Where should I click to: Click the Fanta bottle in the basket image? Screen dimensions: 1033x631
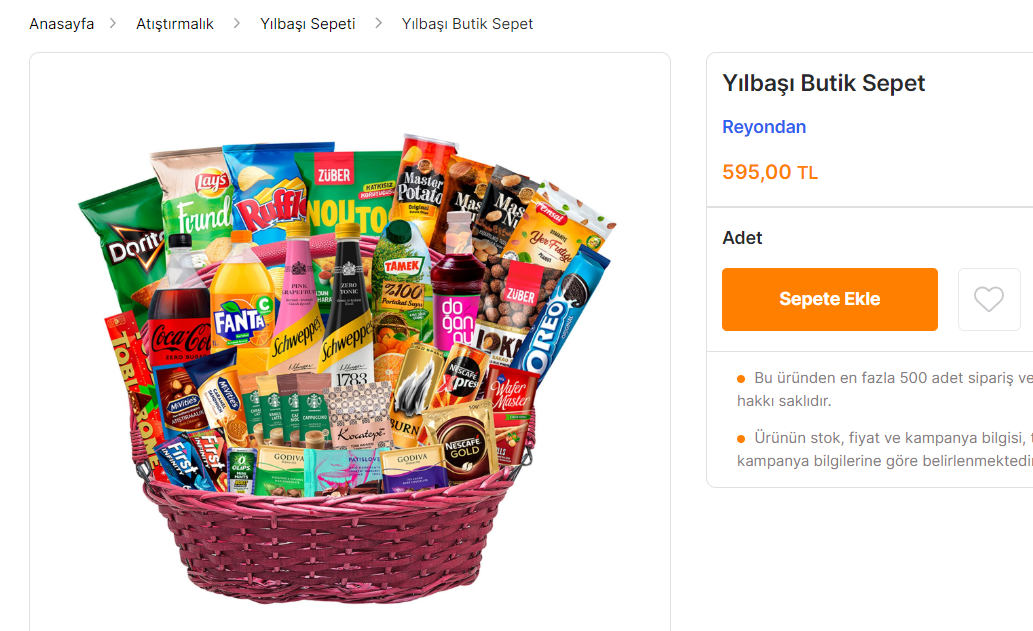click(242, 303)
